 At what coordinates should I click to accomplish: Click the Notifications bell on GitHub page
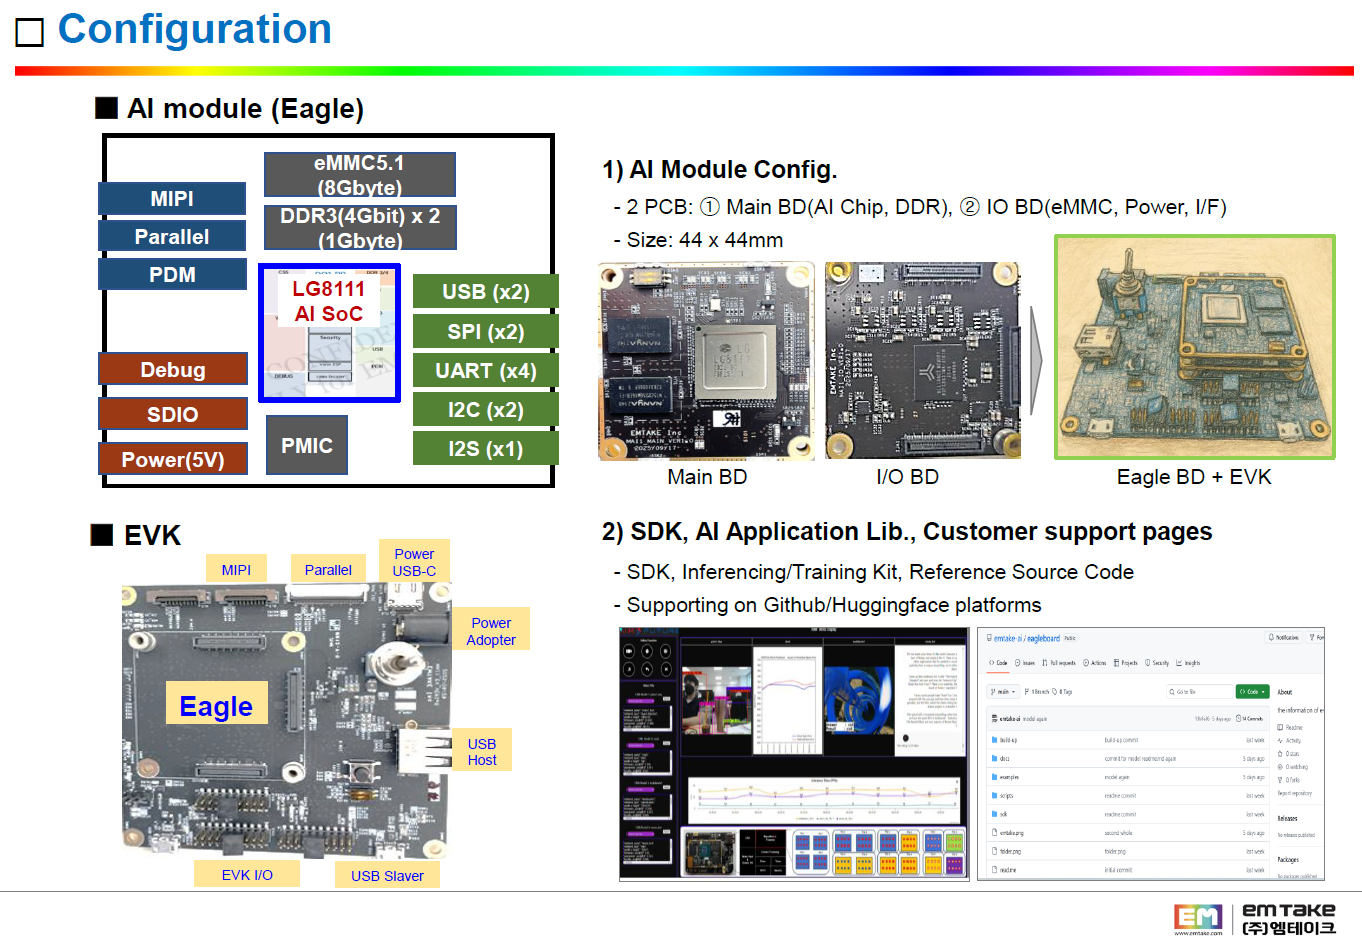coord(1284,637)
